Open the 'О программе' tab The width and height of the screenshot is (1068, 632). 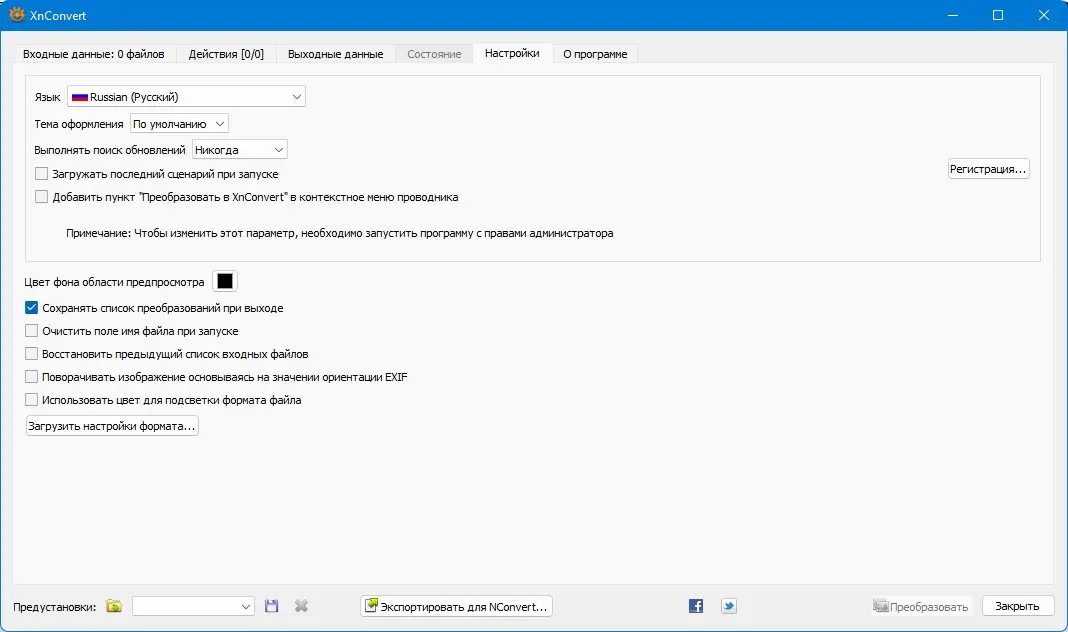coord(595,54)
